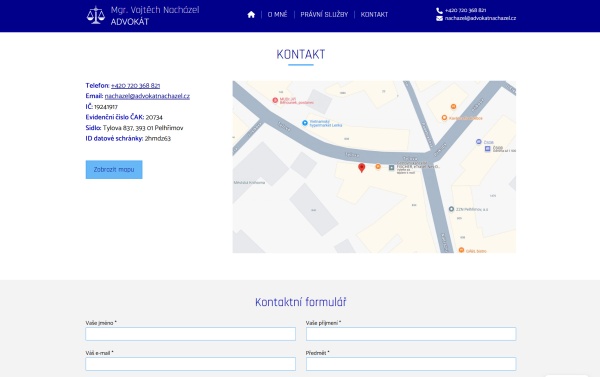The image size is (600, 377).
Task: Open the PRÁVNÍ SLUŽBY menu item
Action: coord(324,15)
